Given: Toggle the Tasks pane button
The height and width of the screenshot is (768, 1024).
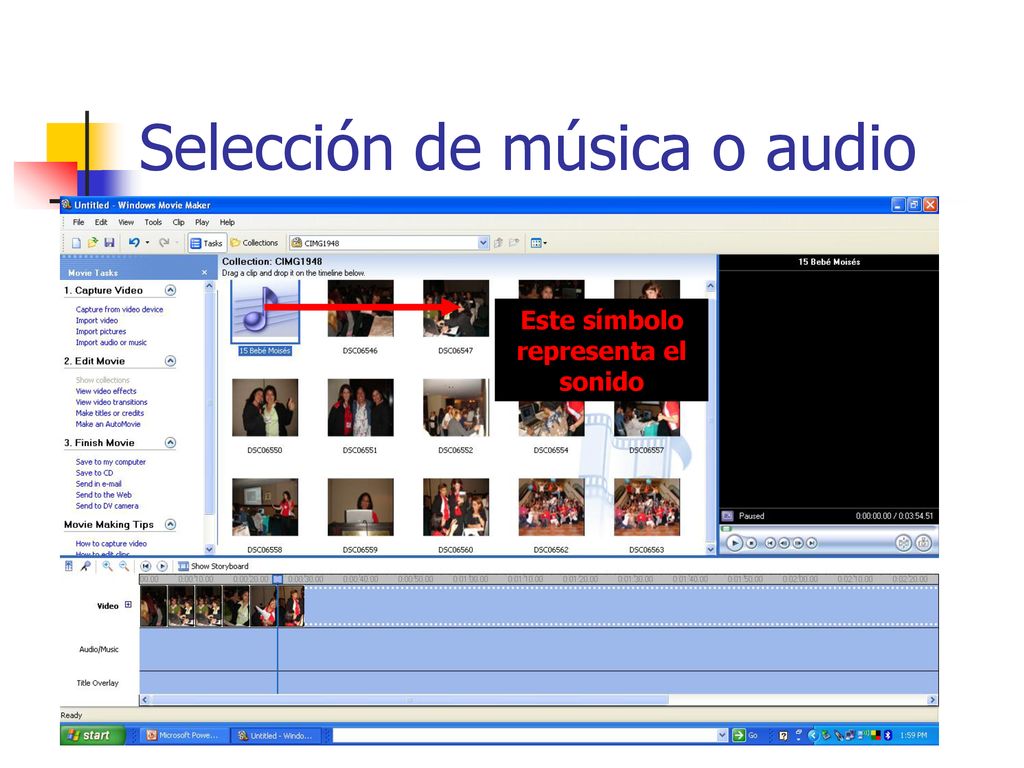Looking at the screenshot, I should click(x=206, y=243).
